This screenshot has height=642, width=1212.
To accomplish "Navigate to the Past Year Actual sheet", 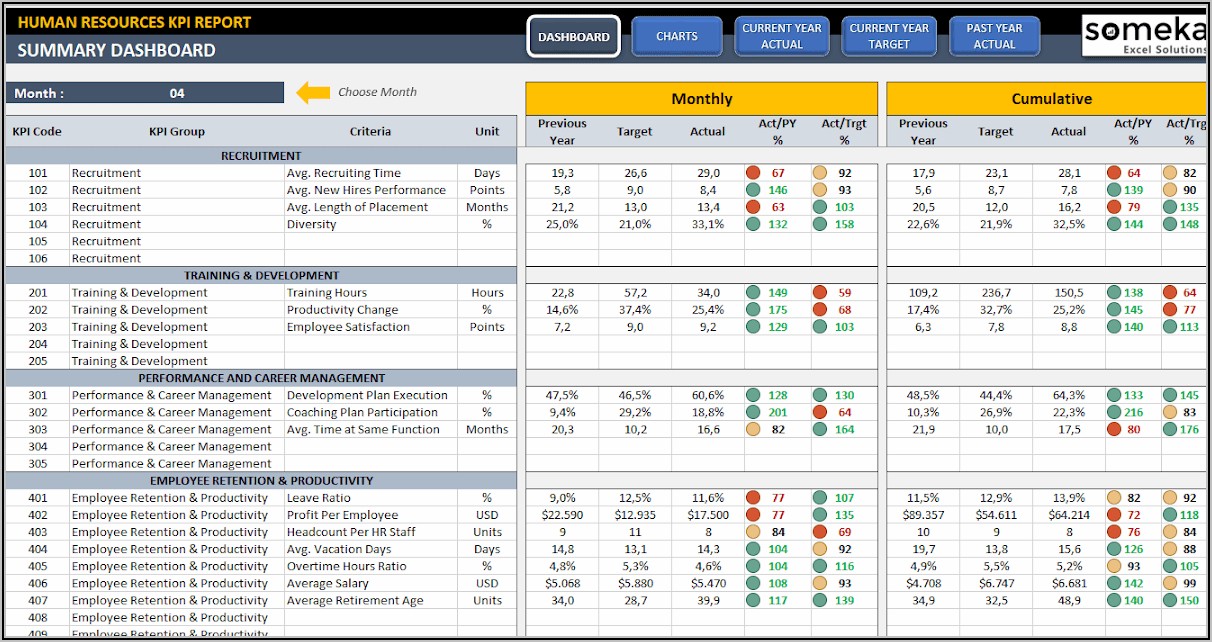I will click(x=994, y=37).
